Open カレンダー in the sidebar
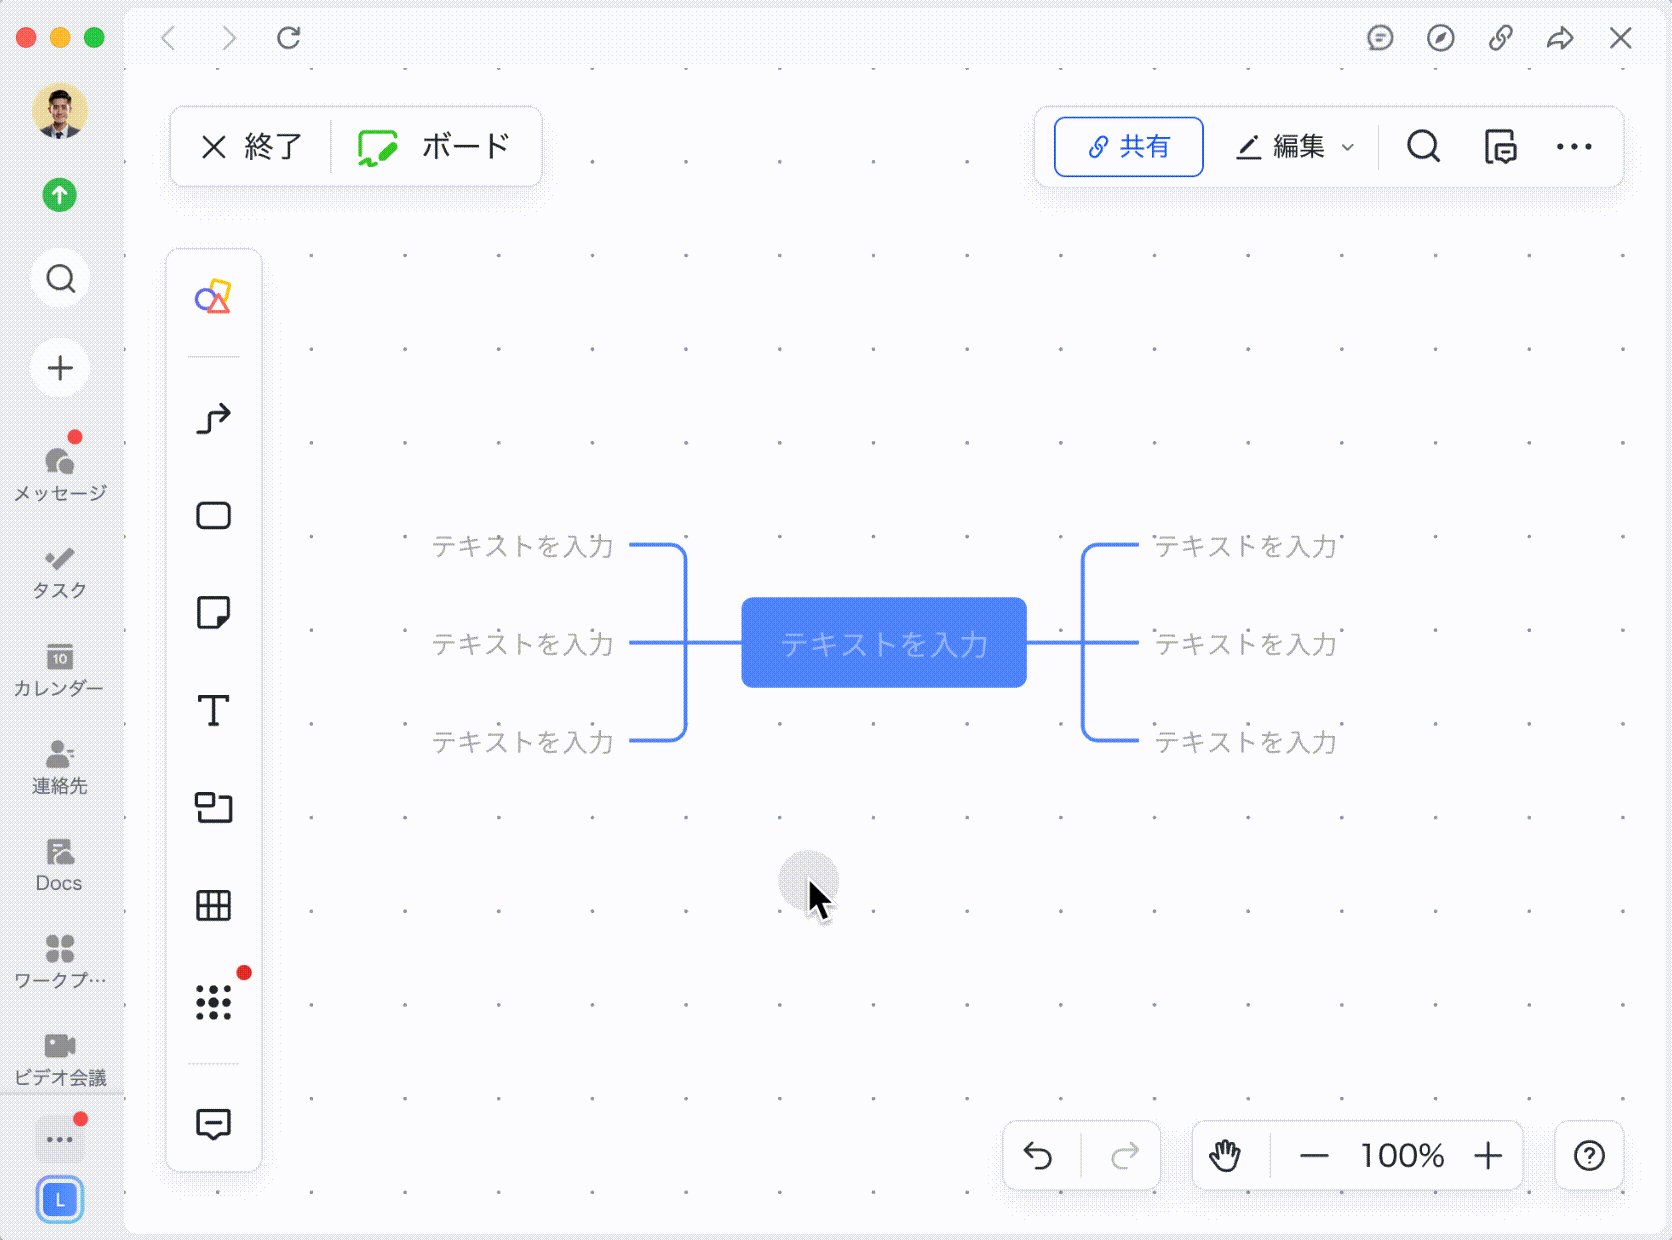Image resolution: width=1672 pixels, height=1240 pixels. (x=60, y=669)
